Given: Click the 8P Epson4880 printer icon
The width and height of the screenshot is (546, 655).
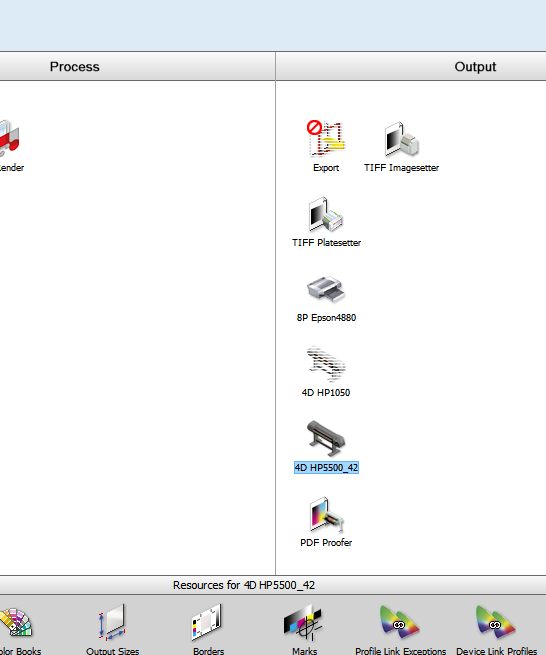Looking at the screenshot, I should pyautogui.click(x=326, y=289).
